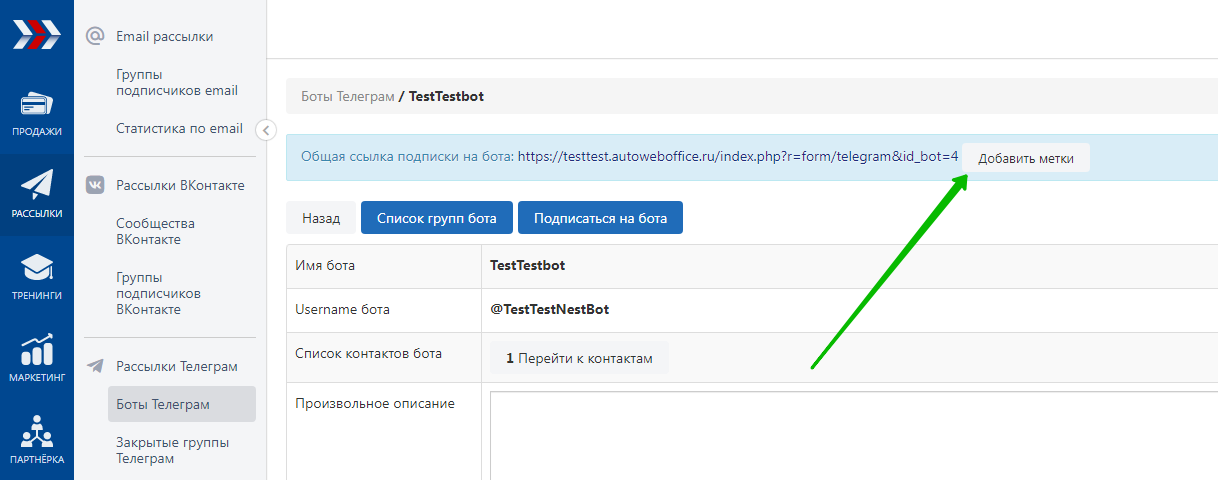This screenshot has height=480, width=1218.
Task: Select Боты Телеграм in the sidebar
Action: [x=163, y=404]
